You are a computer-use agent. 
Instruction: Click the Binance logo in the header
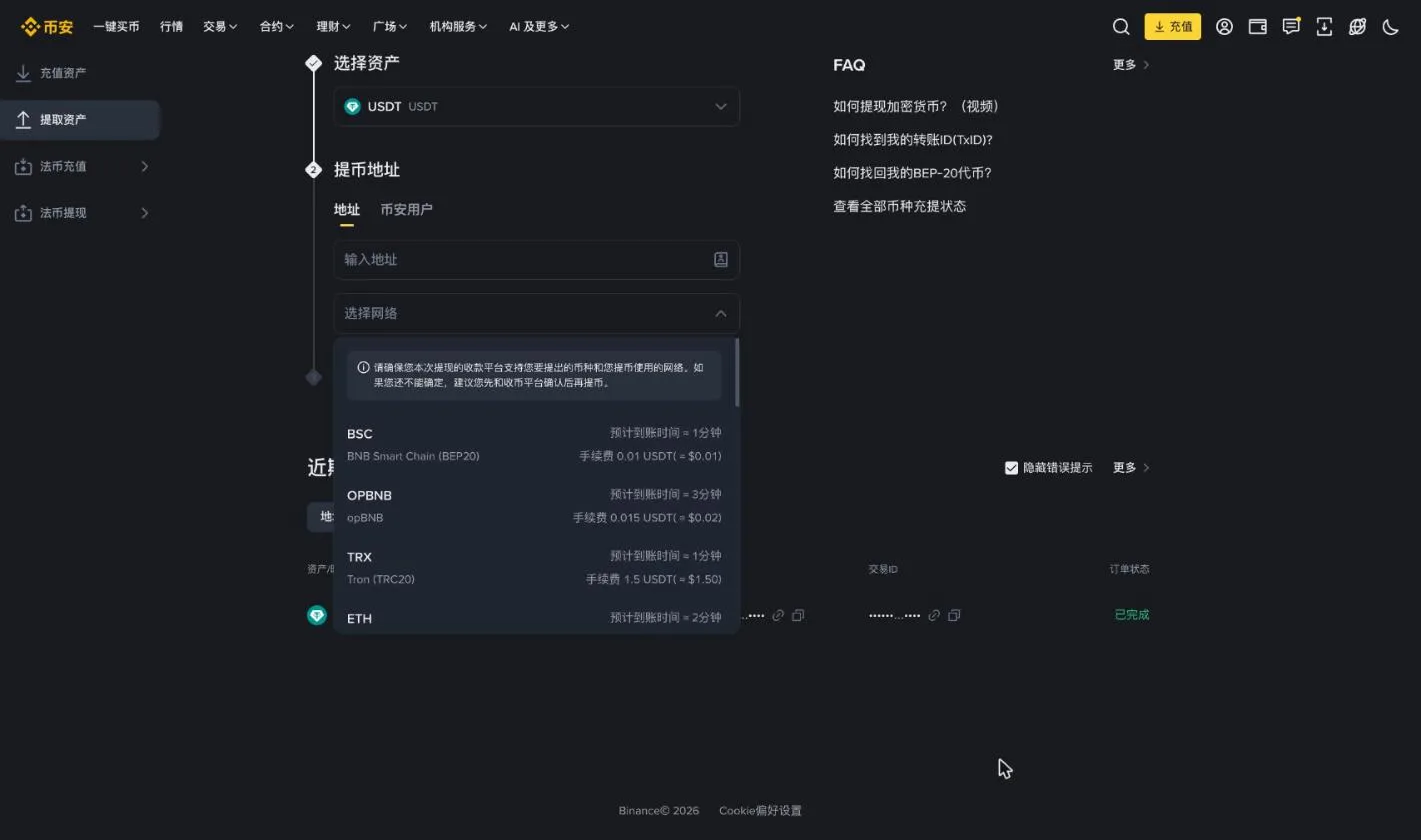tap(47, 27)
